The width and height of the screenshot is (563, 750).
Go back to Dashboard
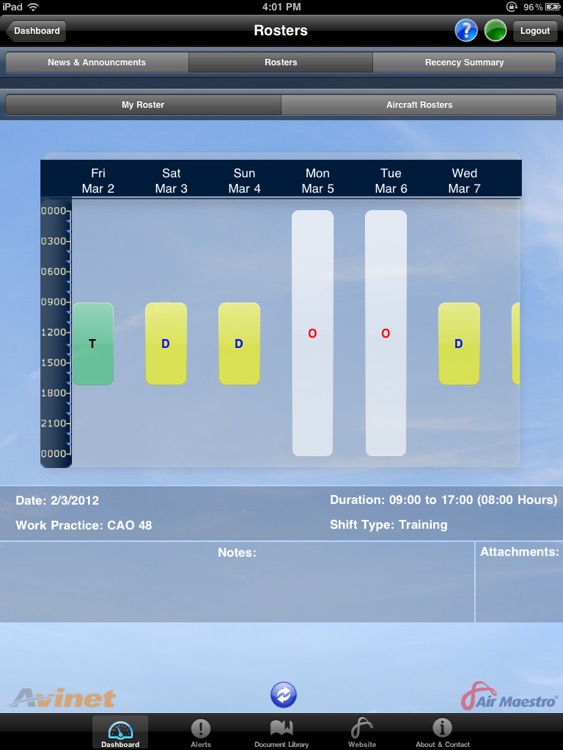tap(35, 31)
